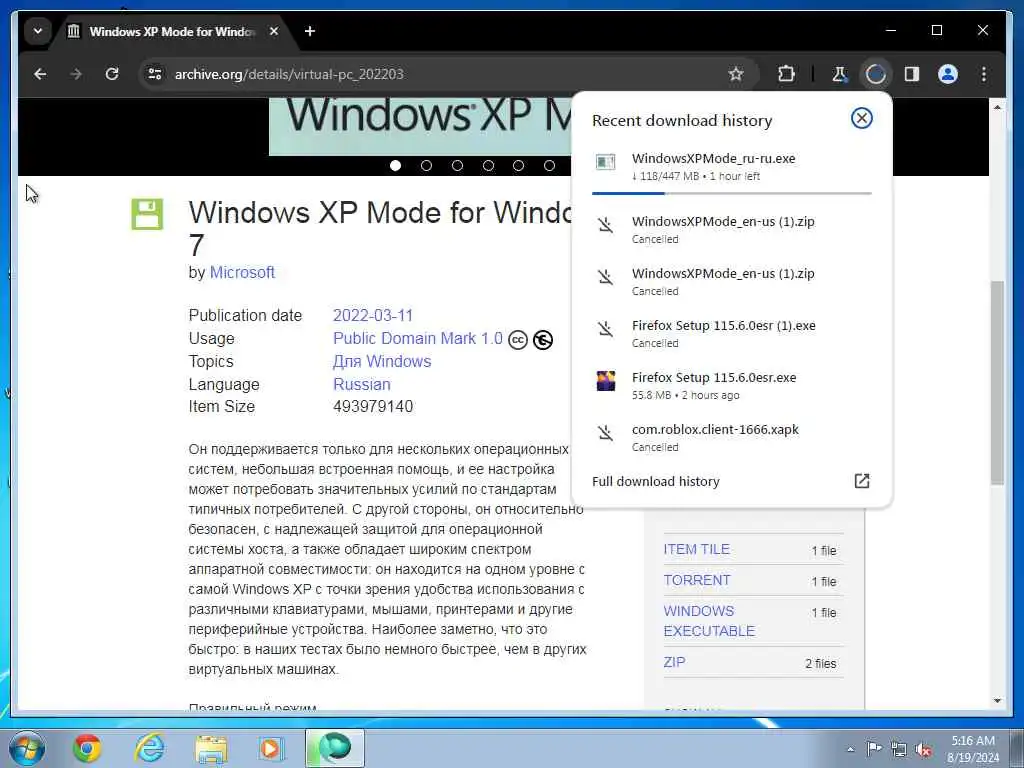Select the Windows XP Mode tab

172,31
